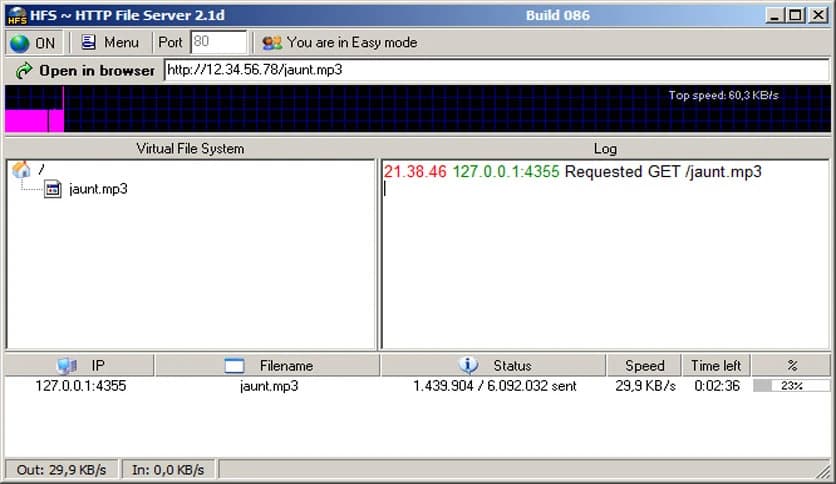Screen dimensions: 836x484
Task: Click the Port number field
Action: 219,42
